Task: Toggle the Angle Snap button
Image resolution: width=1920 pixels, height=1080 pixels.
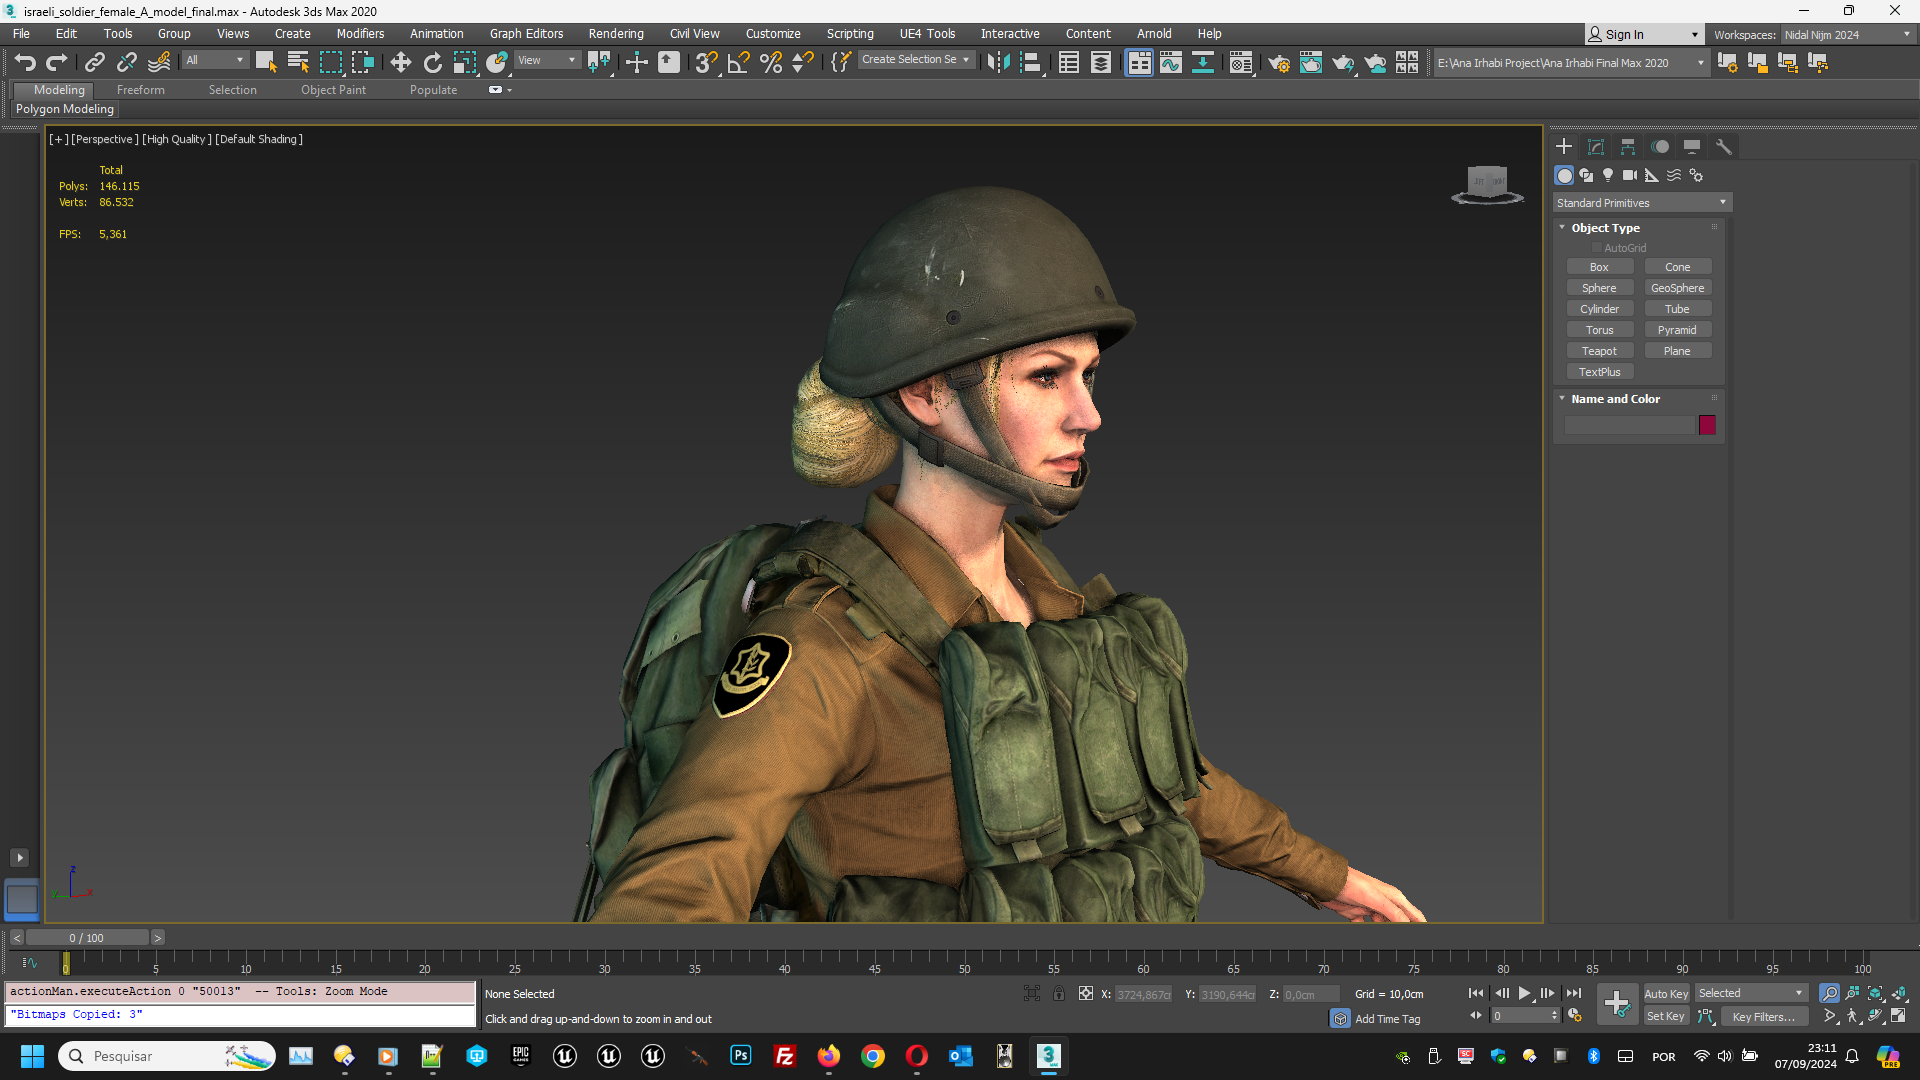Action: pyautogui.click(x=738, y=62)
